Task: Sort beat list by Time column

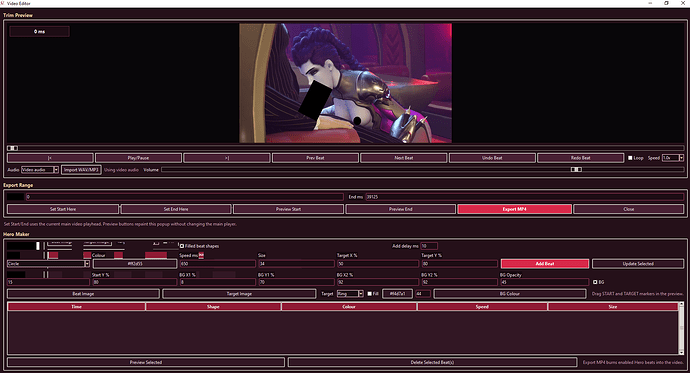Action: 77,307
